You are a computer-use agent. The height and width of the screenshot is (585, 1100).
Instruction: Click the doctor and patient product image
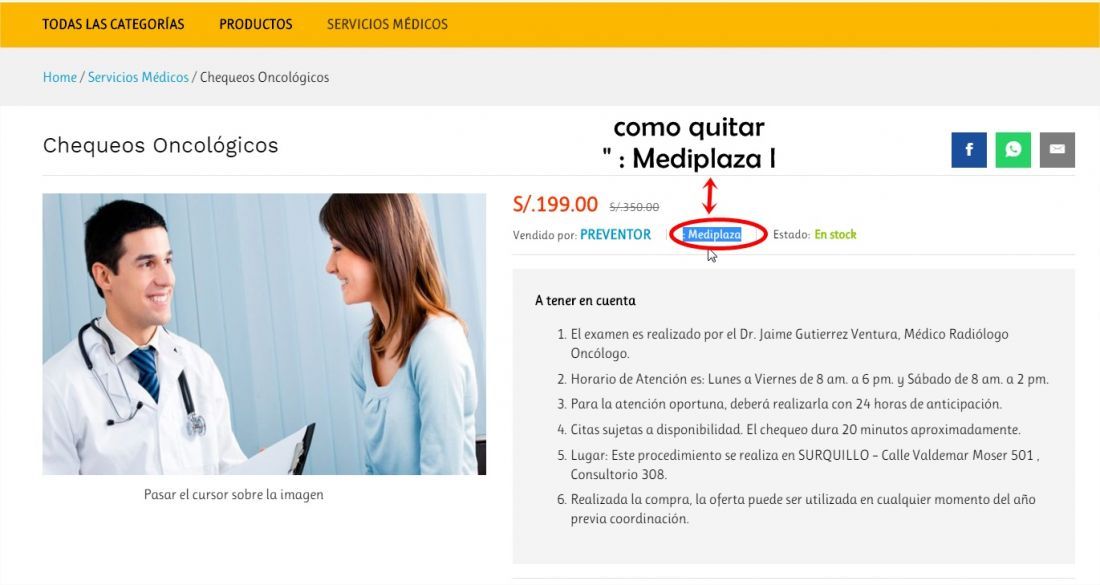tap(264, 334)
